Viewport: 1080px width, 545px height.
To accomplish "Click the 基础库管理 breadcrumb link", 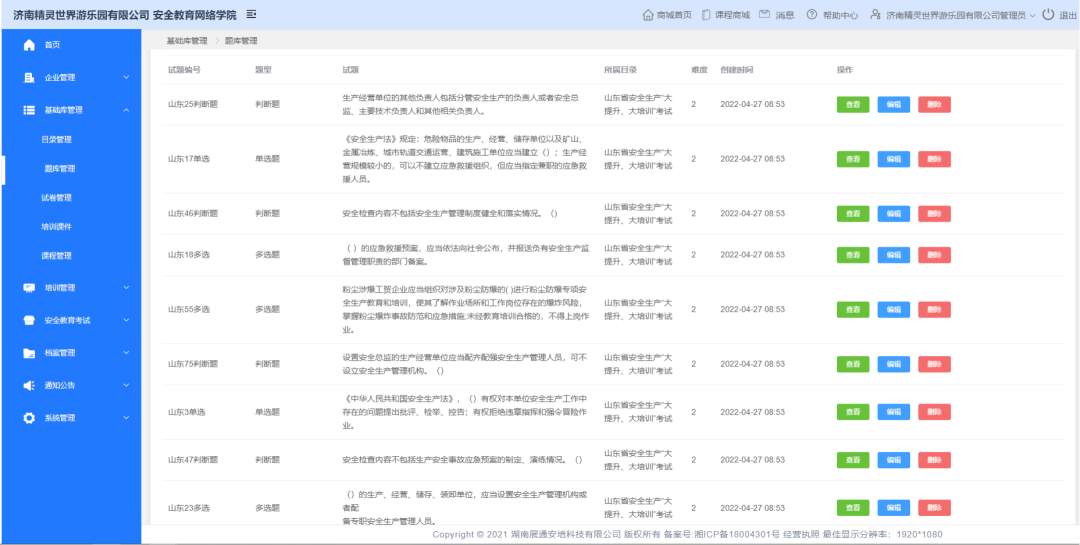I will click(187, 41).
